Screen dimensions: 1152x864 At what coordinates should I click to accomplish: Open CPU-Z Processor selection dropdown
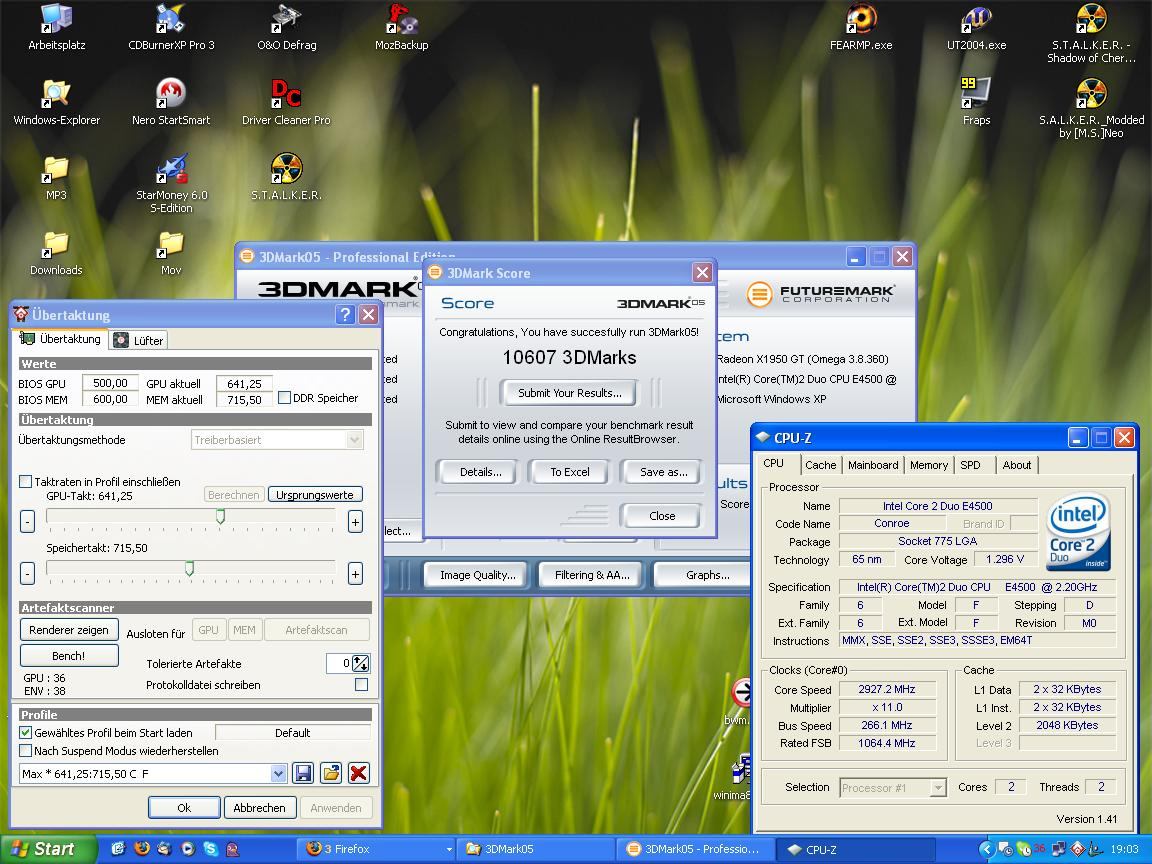pyautogui.click(x=893, y=788)
